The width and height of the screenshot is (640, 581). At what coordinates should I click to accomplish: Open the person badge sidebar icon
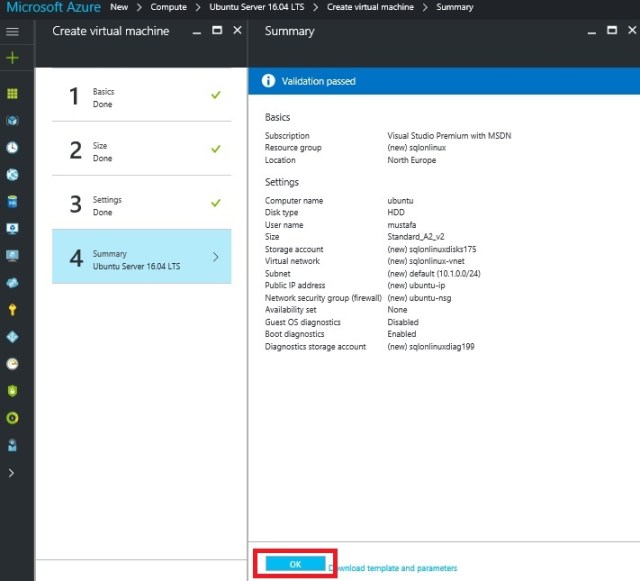tap(12, 445)
